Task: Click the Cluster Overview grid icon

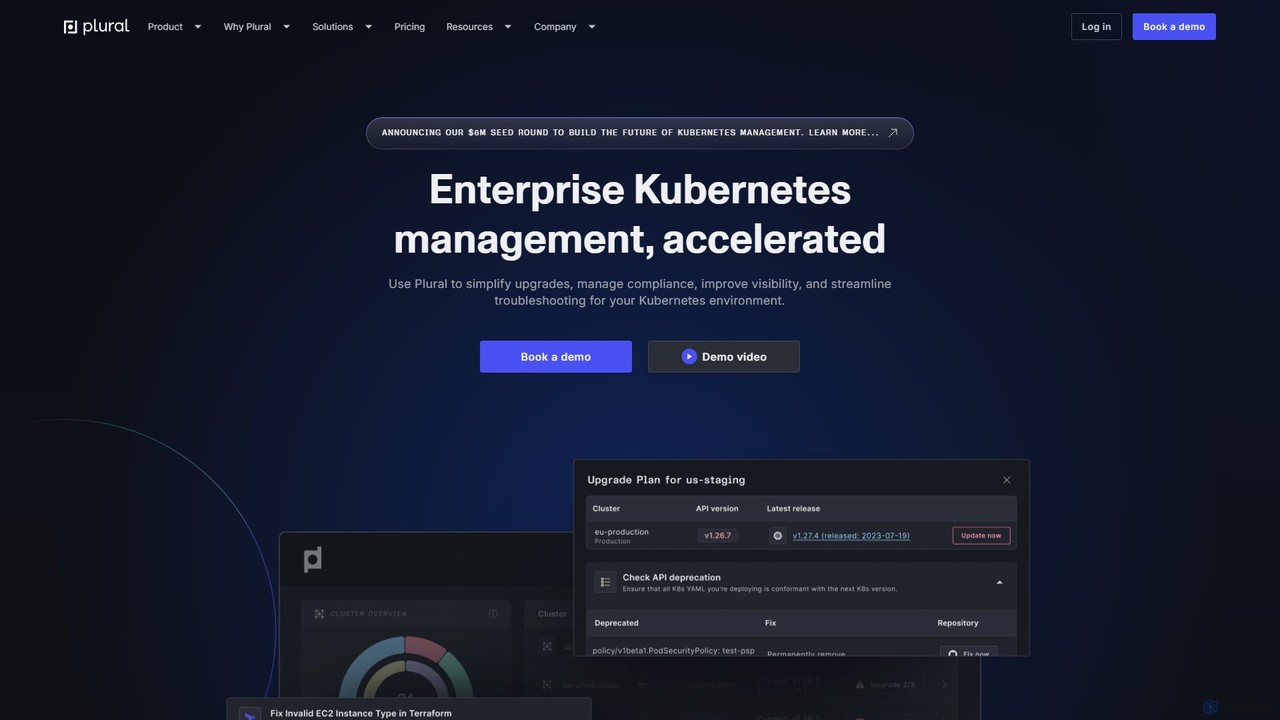Action: [x=319, y=614]
